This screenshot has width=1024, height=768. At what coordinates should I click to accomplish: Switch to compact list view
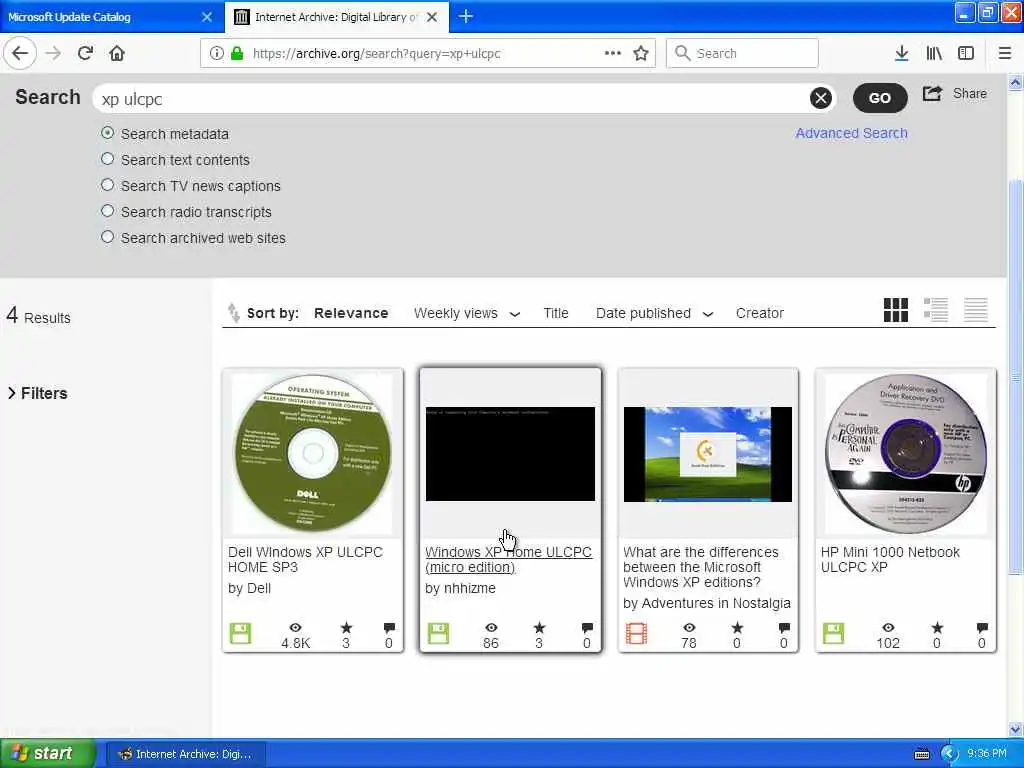tap(976, 310)
